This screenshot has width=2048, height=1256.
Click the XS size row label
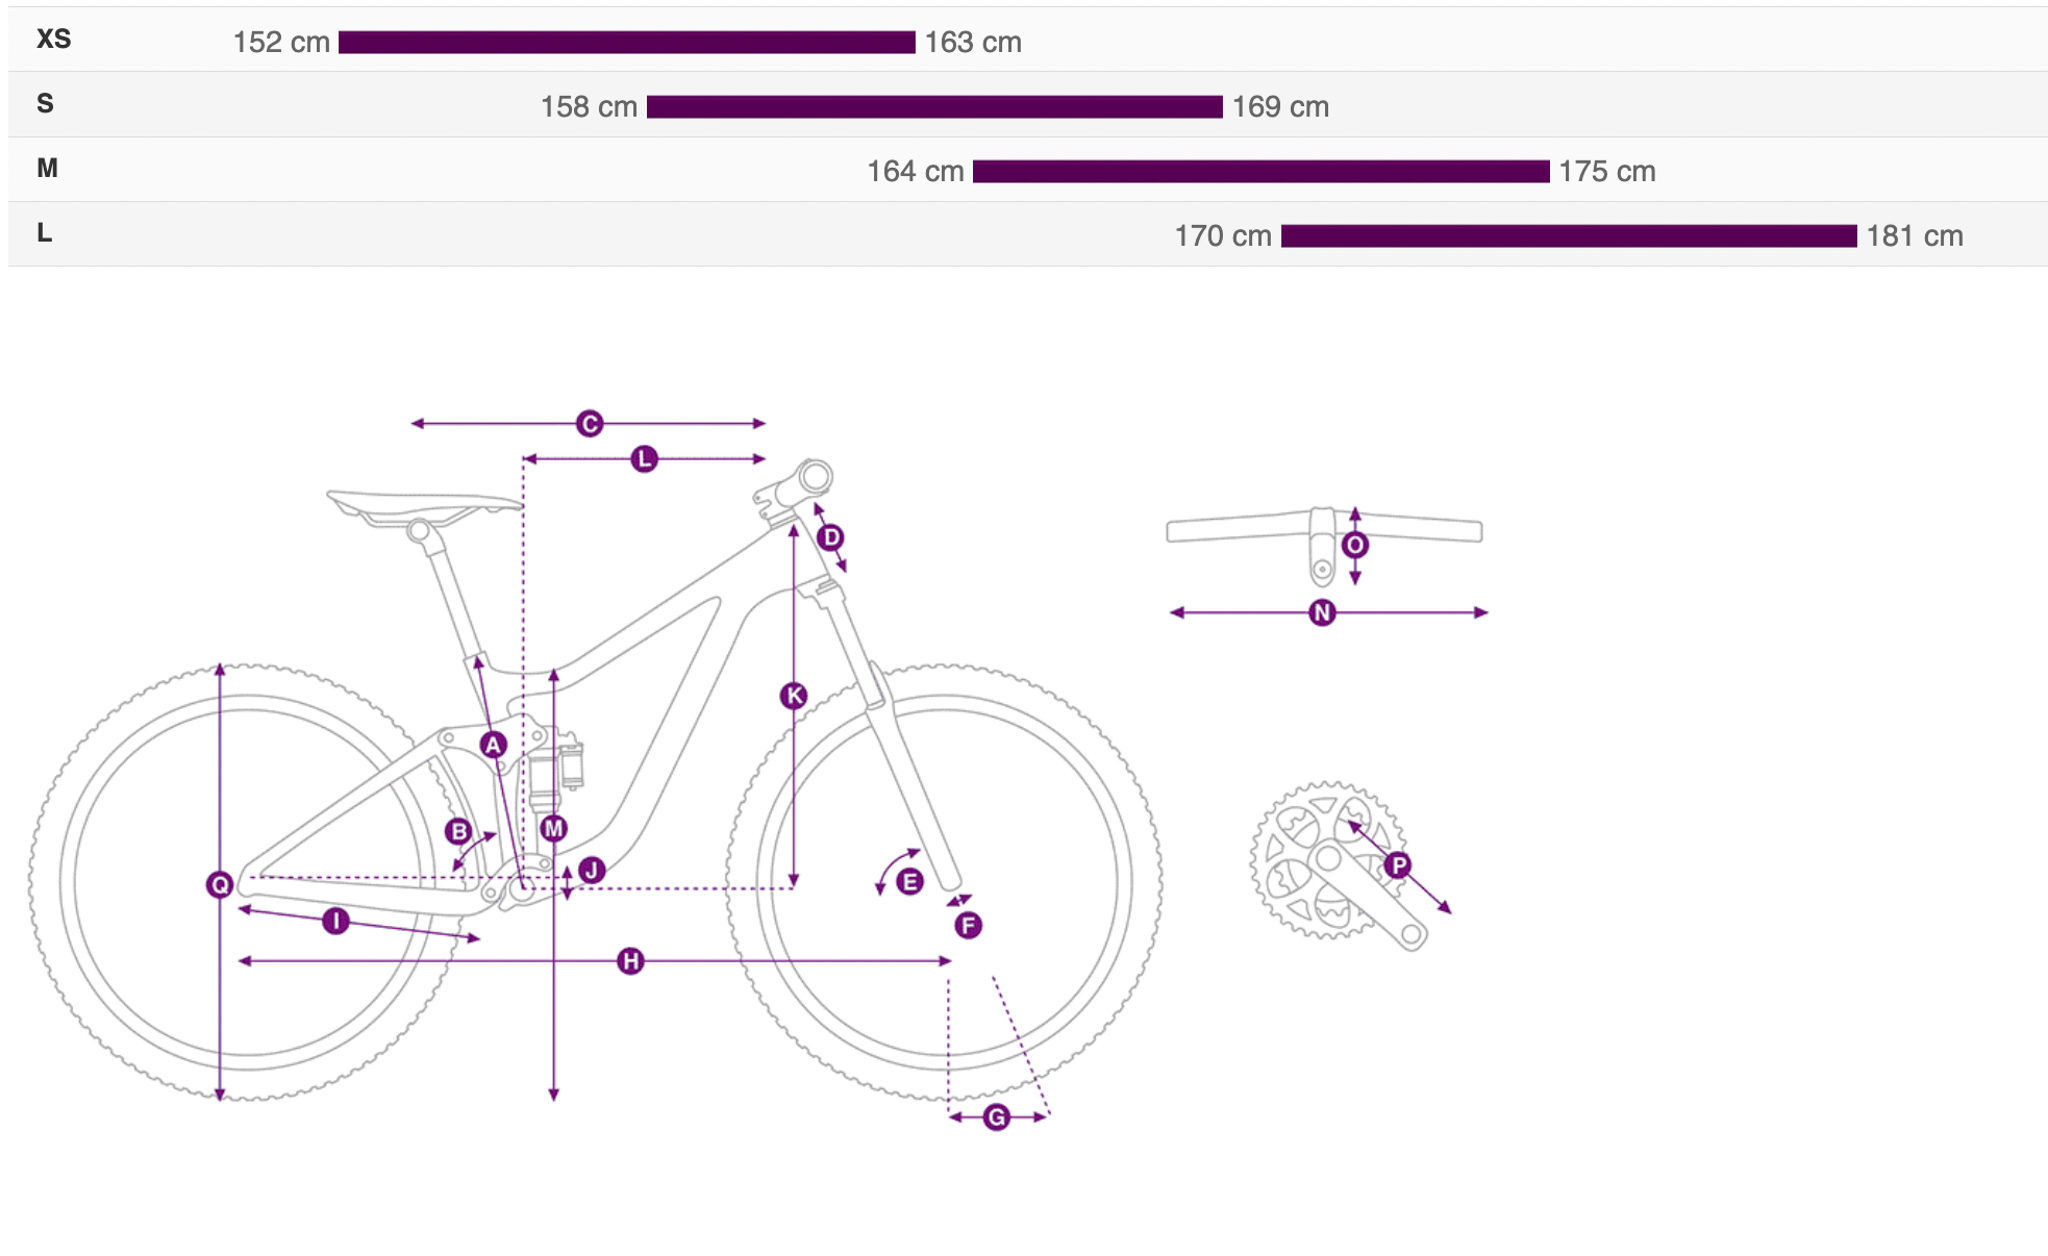tap(54, 39)
